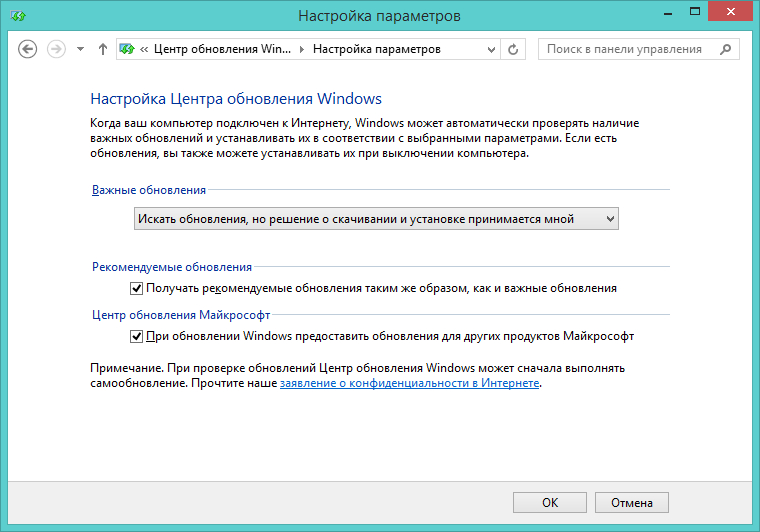Cancel with the Отмена button
The image size is (760, 532).
[x=632, y=502]
